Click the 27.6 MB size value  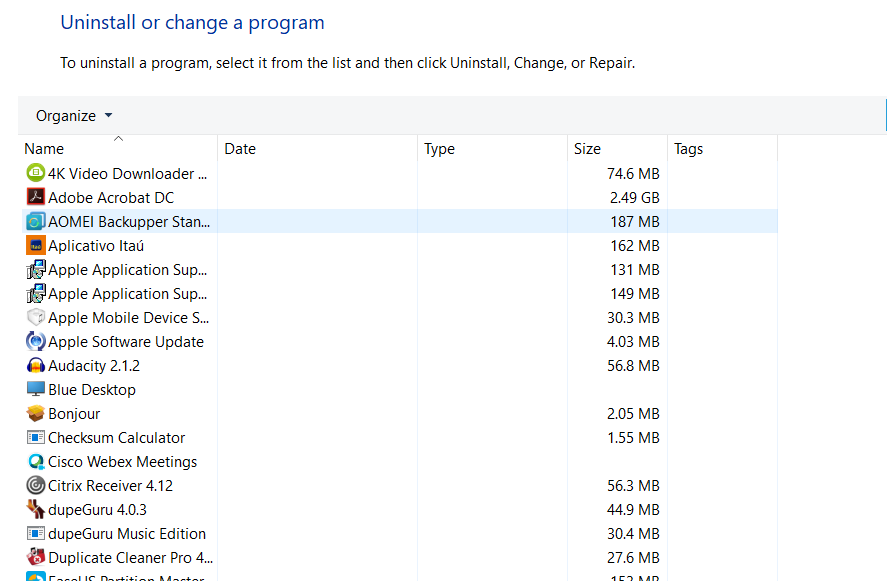pyautogui.click(x=633, y=558)
